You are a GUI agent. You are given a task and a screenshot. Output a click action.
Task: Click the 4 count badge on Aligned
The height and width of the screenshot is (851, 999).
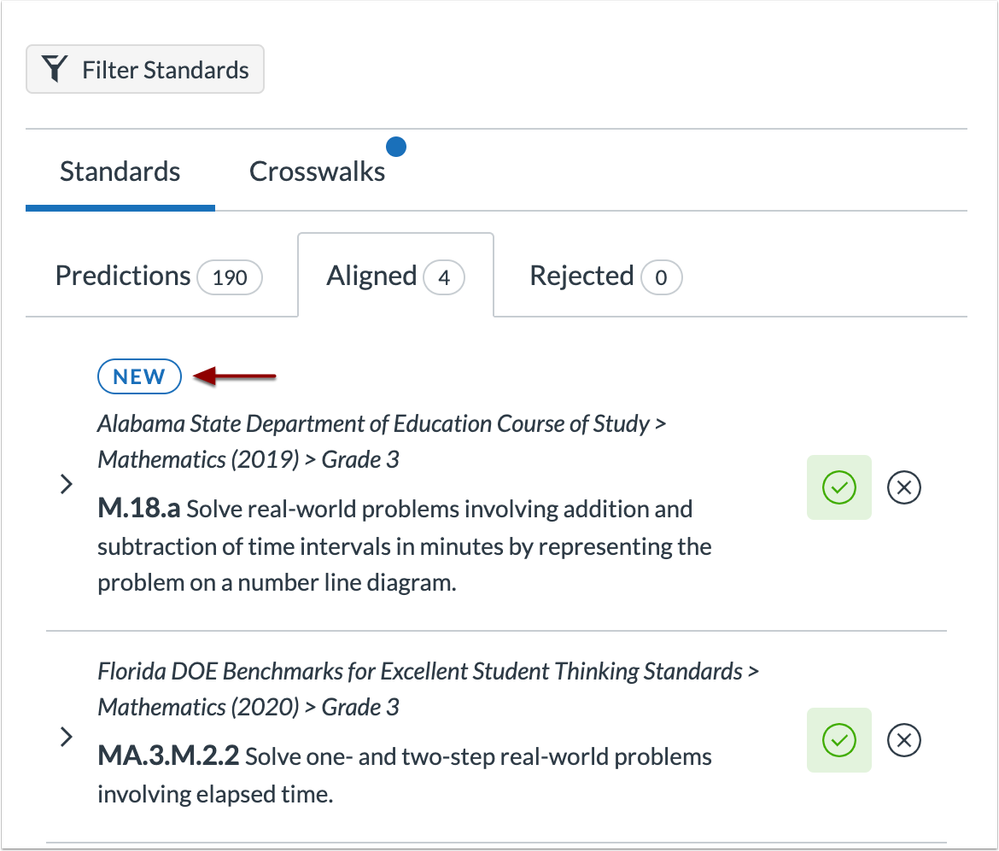pyautogui.click(x=444, y=278)
